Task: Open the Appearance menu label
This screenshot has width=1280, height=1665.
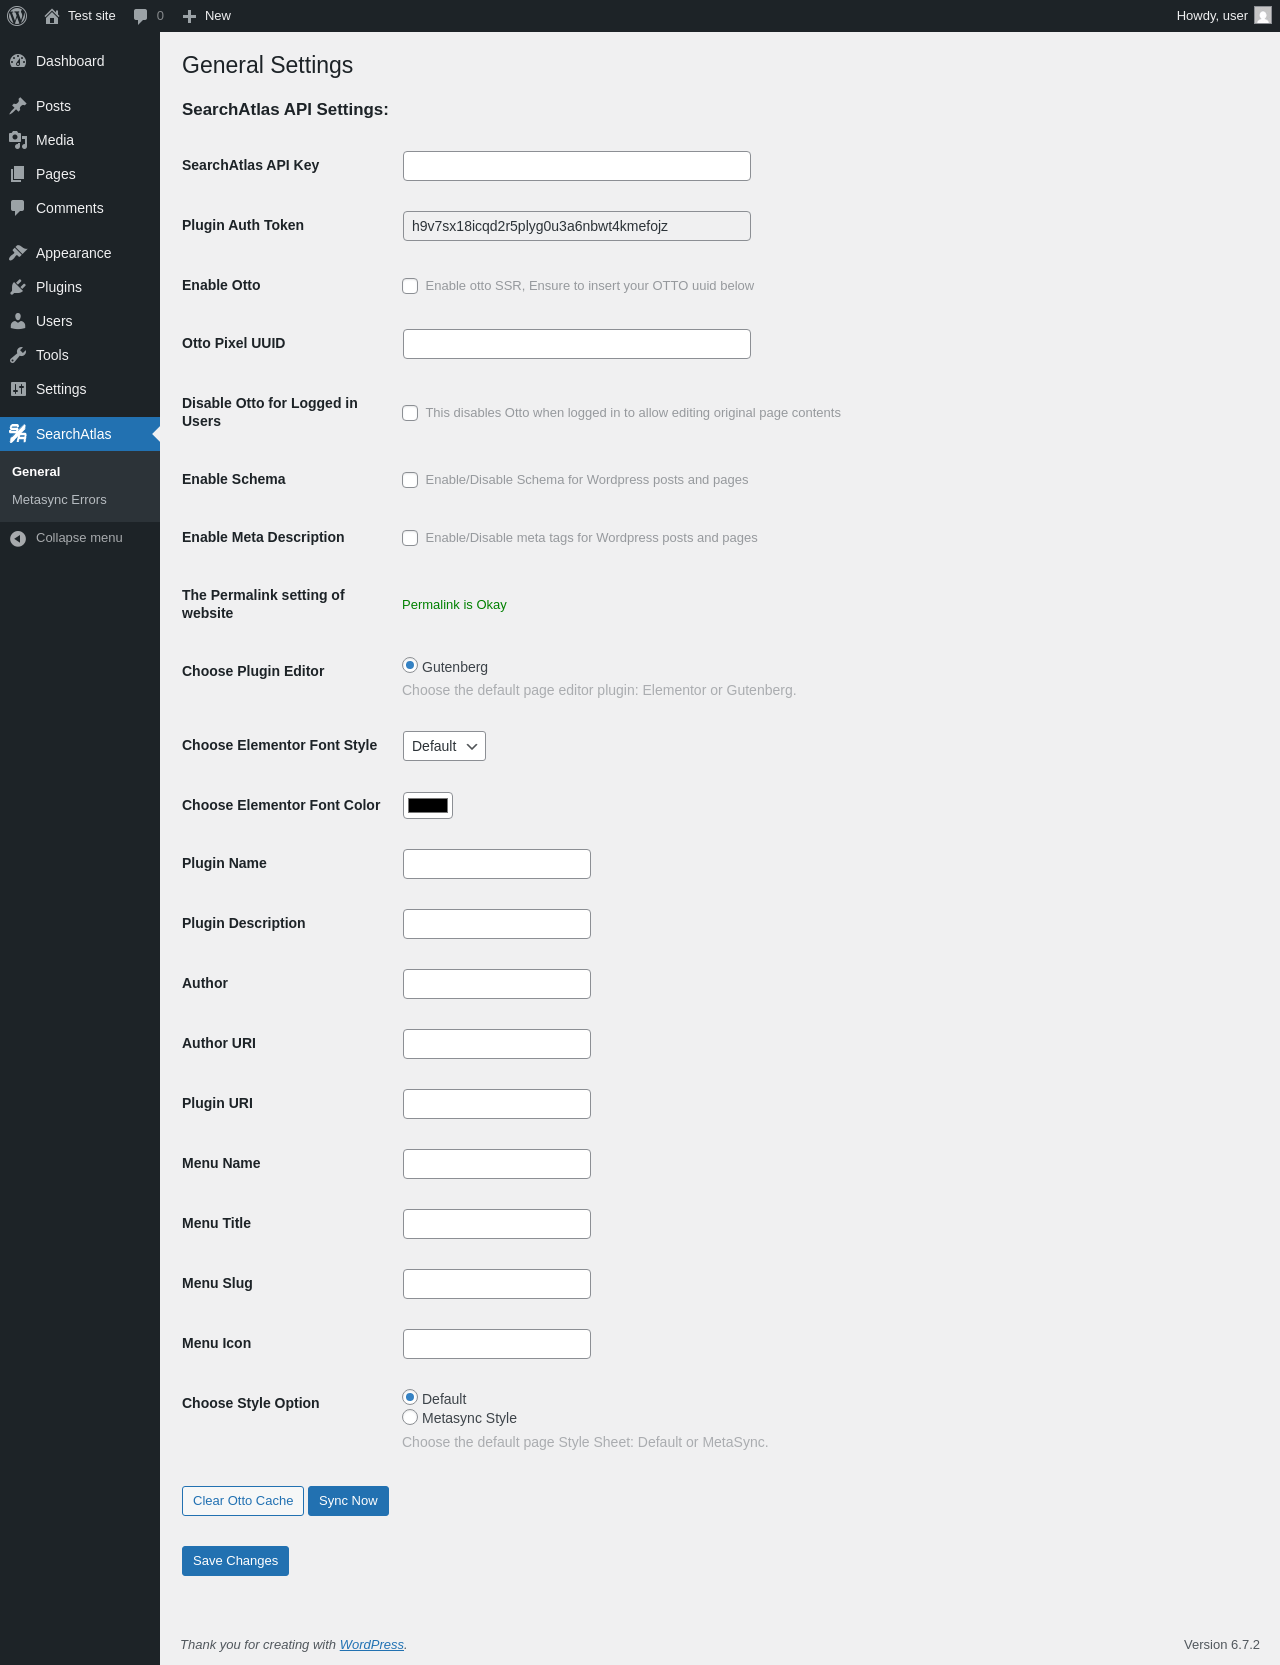Action: pos(74,253)
